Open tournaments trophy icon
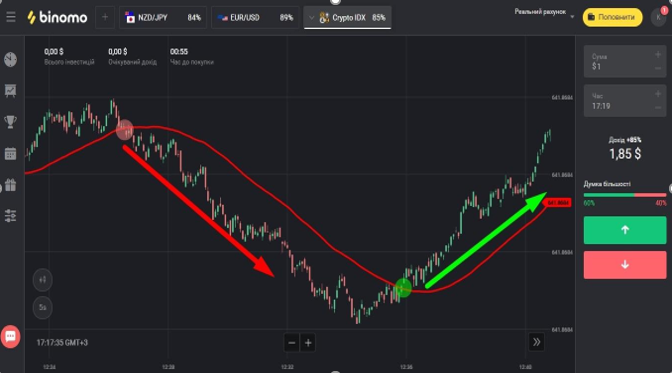 coord(10,122)
